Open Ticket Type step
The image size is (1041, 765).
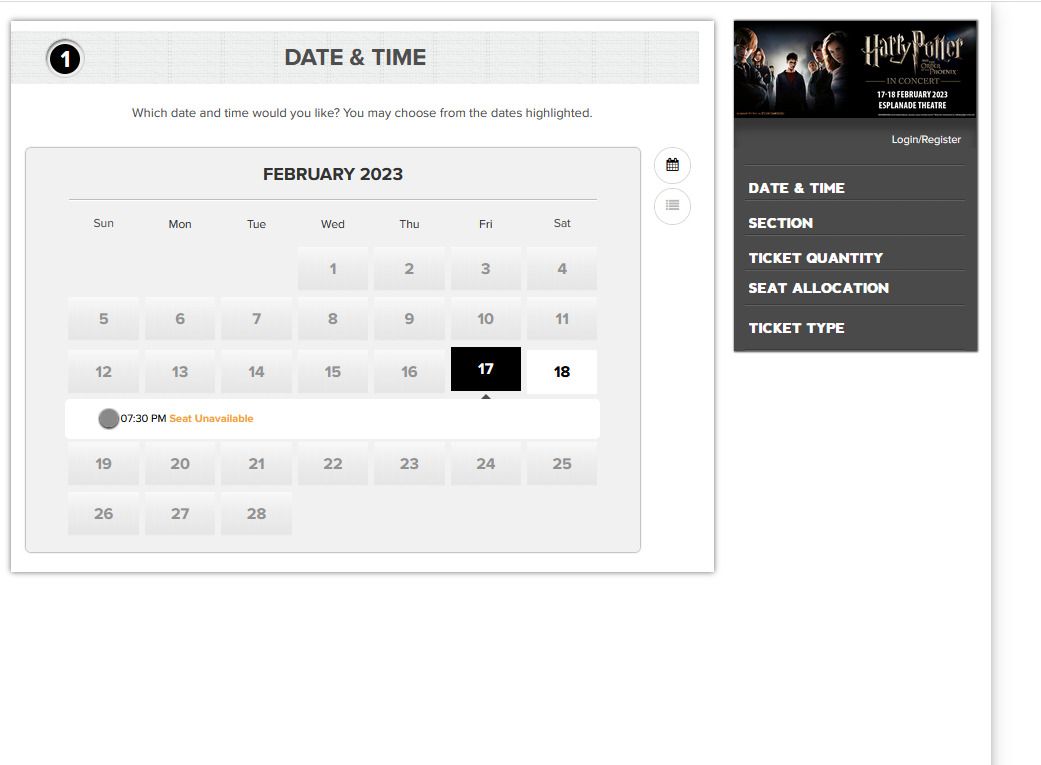coord(796,328)
